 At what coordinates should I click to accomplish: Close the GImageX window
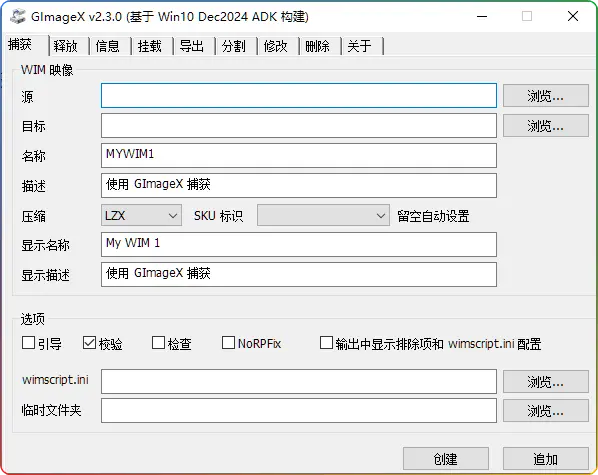pyautogui.click(x=573, y=16)
